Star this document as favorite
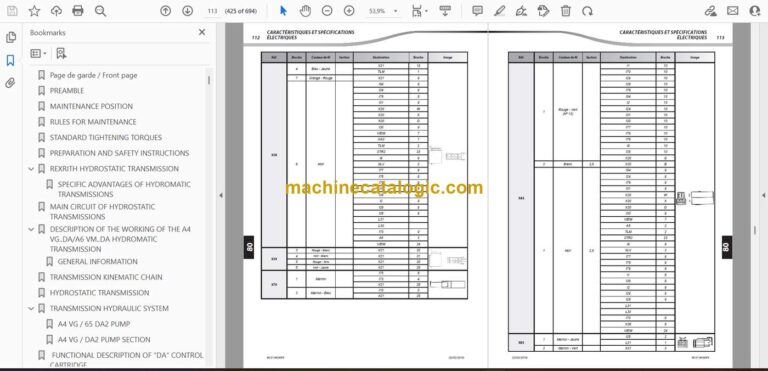The height and width of the screenshot is (371, 768). (34, 11)
